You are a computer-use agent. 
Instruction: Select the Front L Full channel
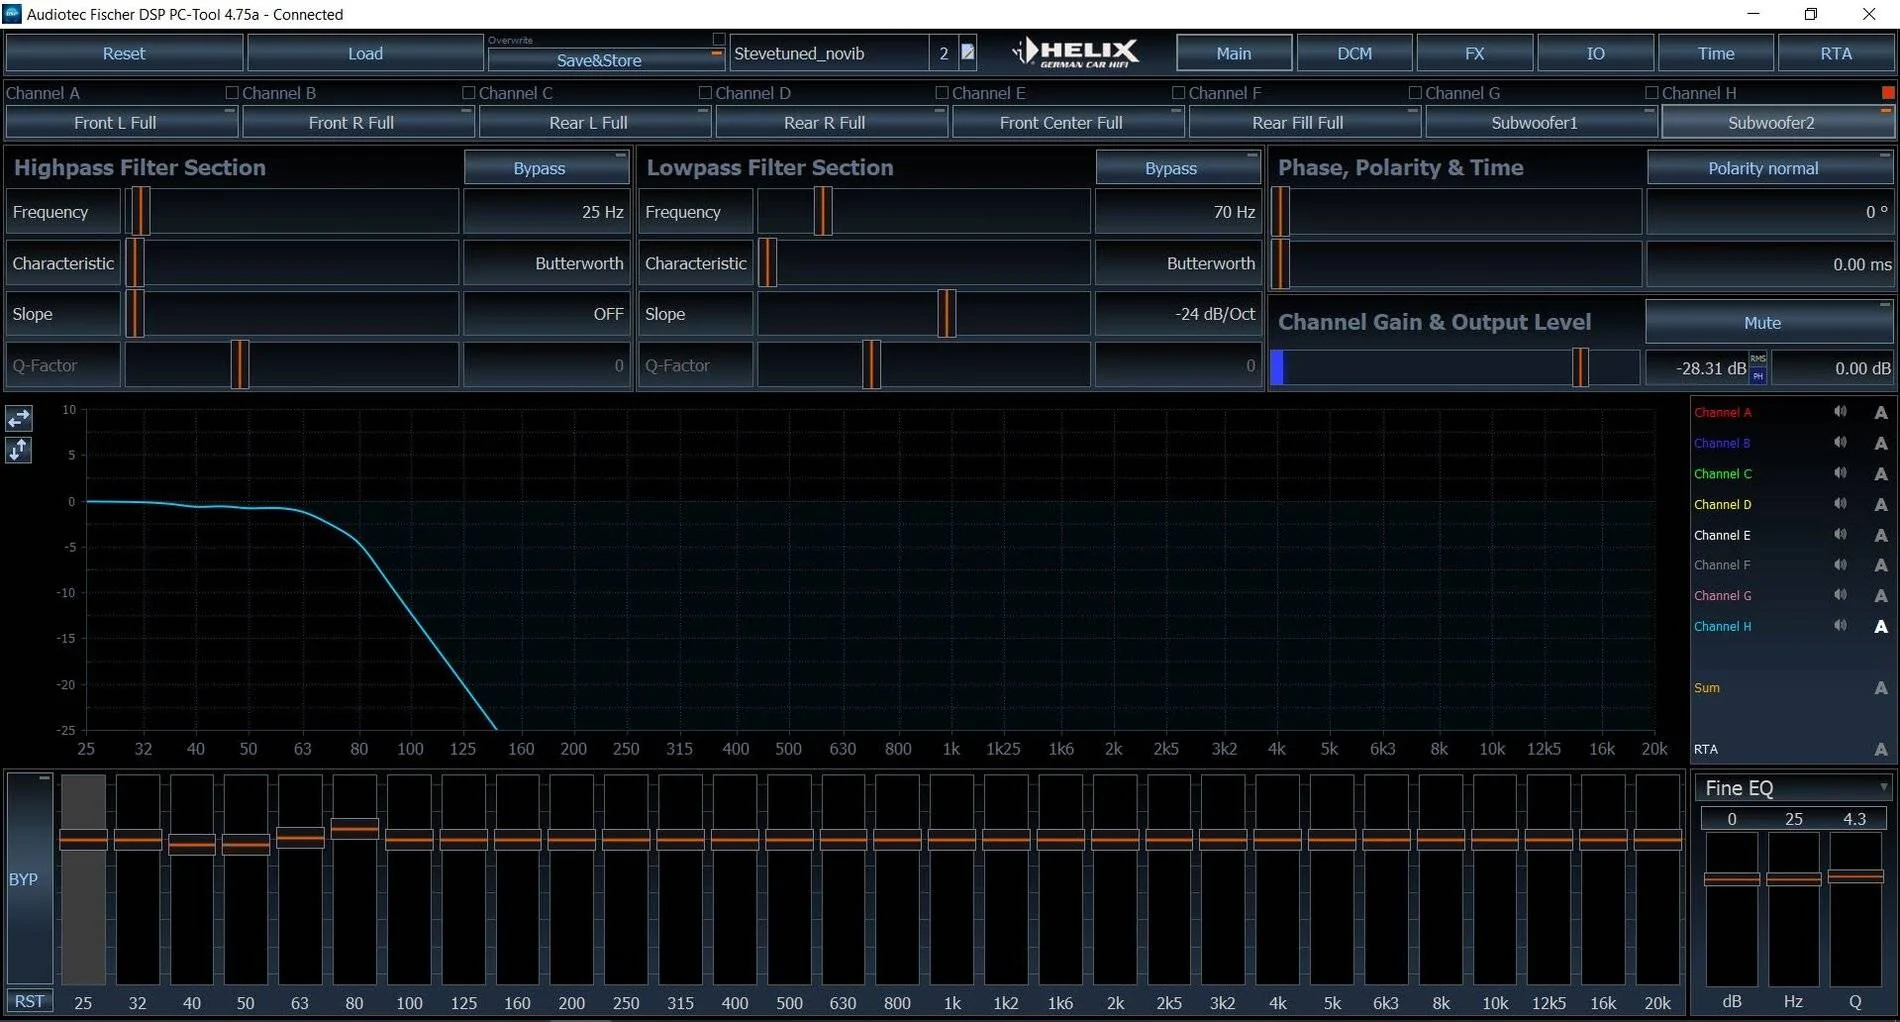121,122
